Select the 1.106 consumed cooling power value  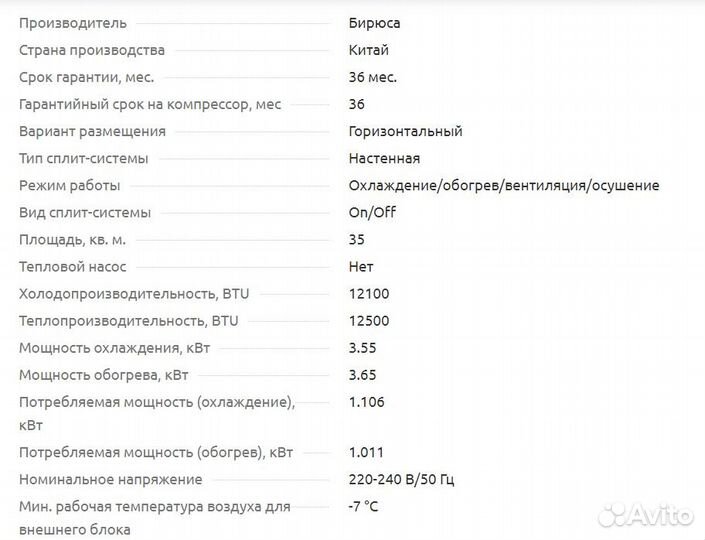(x=366, y=402)
